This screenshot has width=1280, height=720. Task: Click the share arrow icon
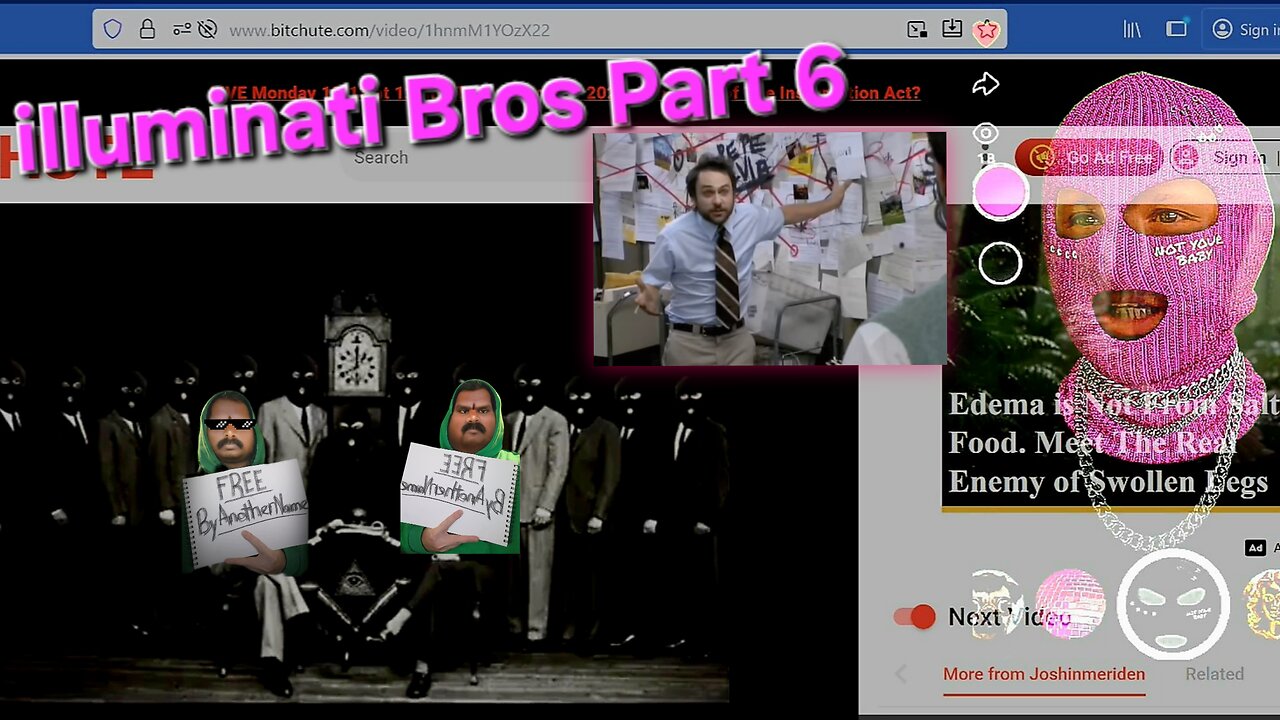coord(986,85)
